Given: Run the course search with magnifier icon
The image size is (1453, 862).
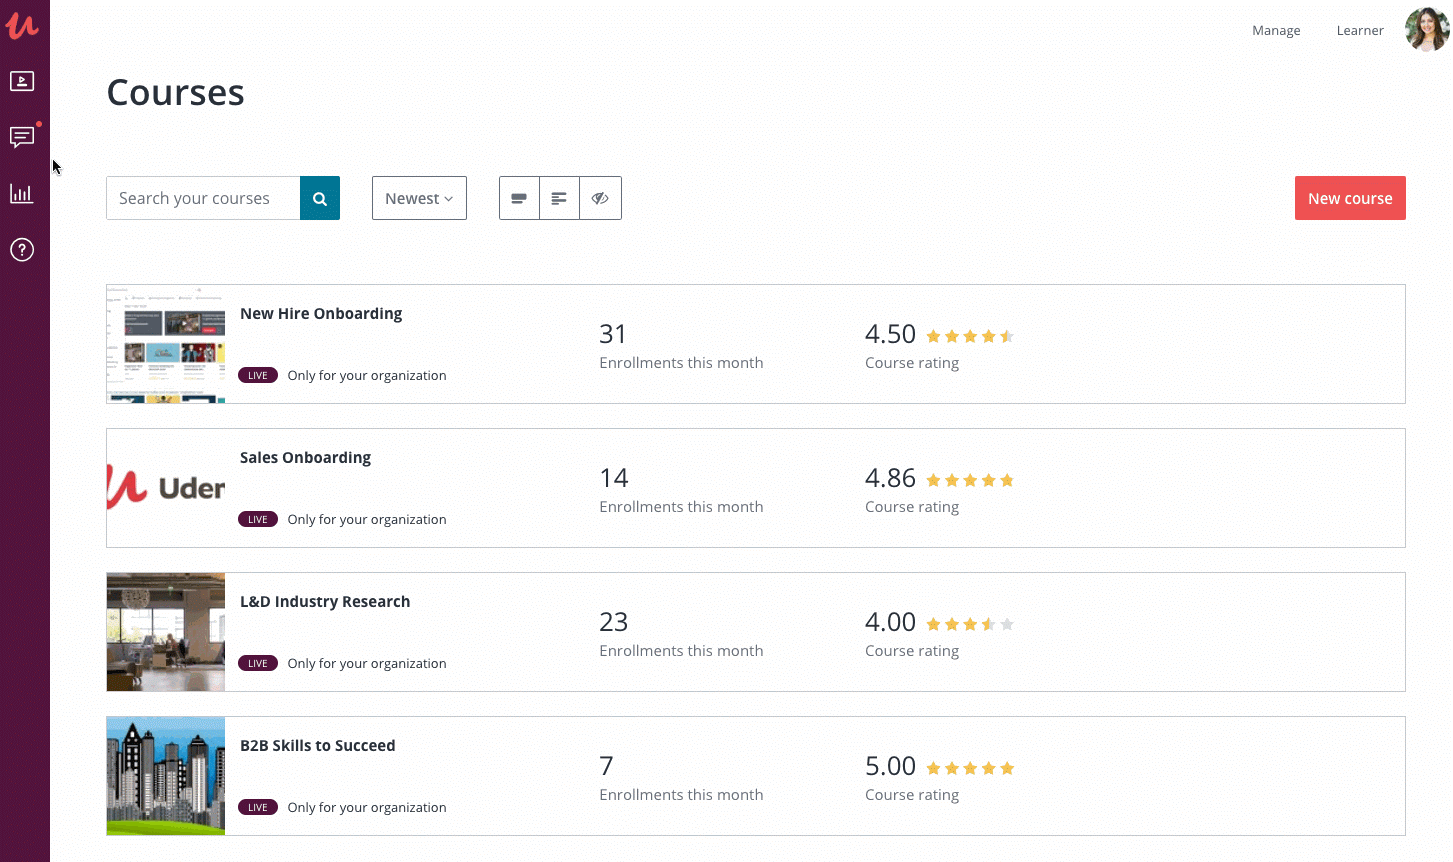Looking at the screenshot, I should pyautogui.click(x=319, y=198).
